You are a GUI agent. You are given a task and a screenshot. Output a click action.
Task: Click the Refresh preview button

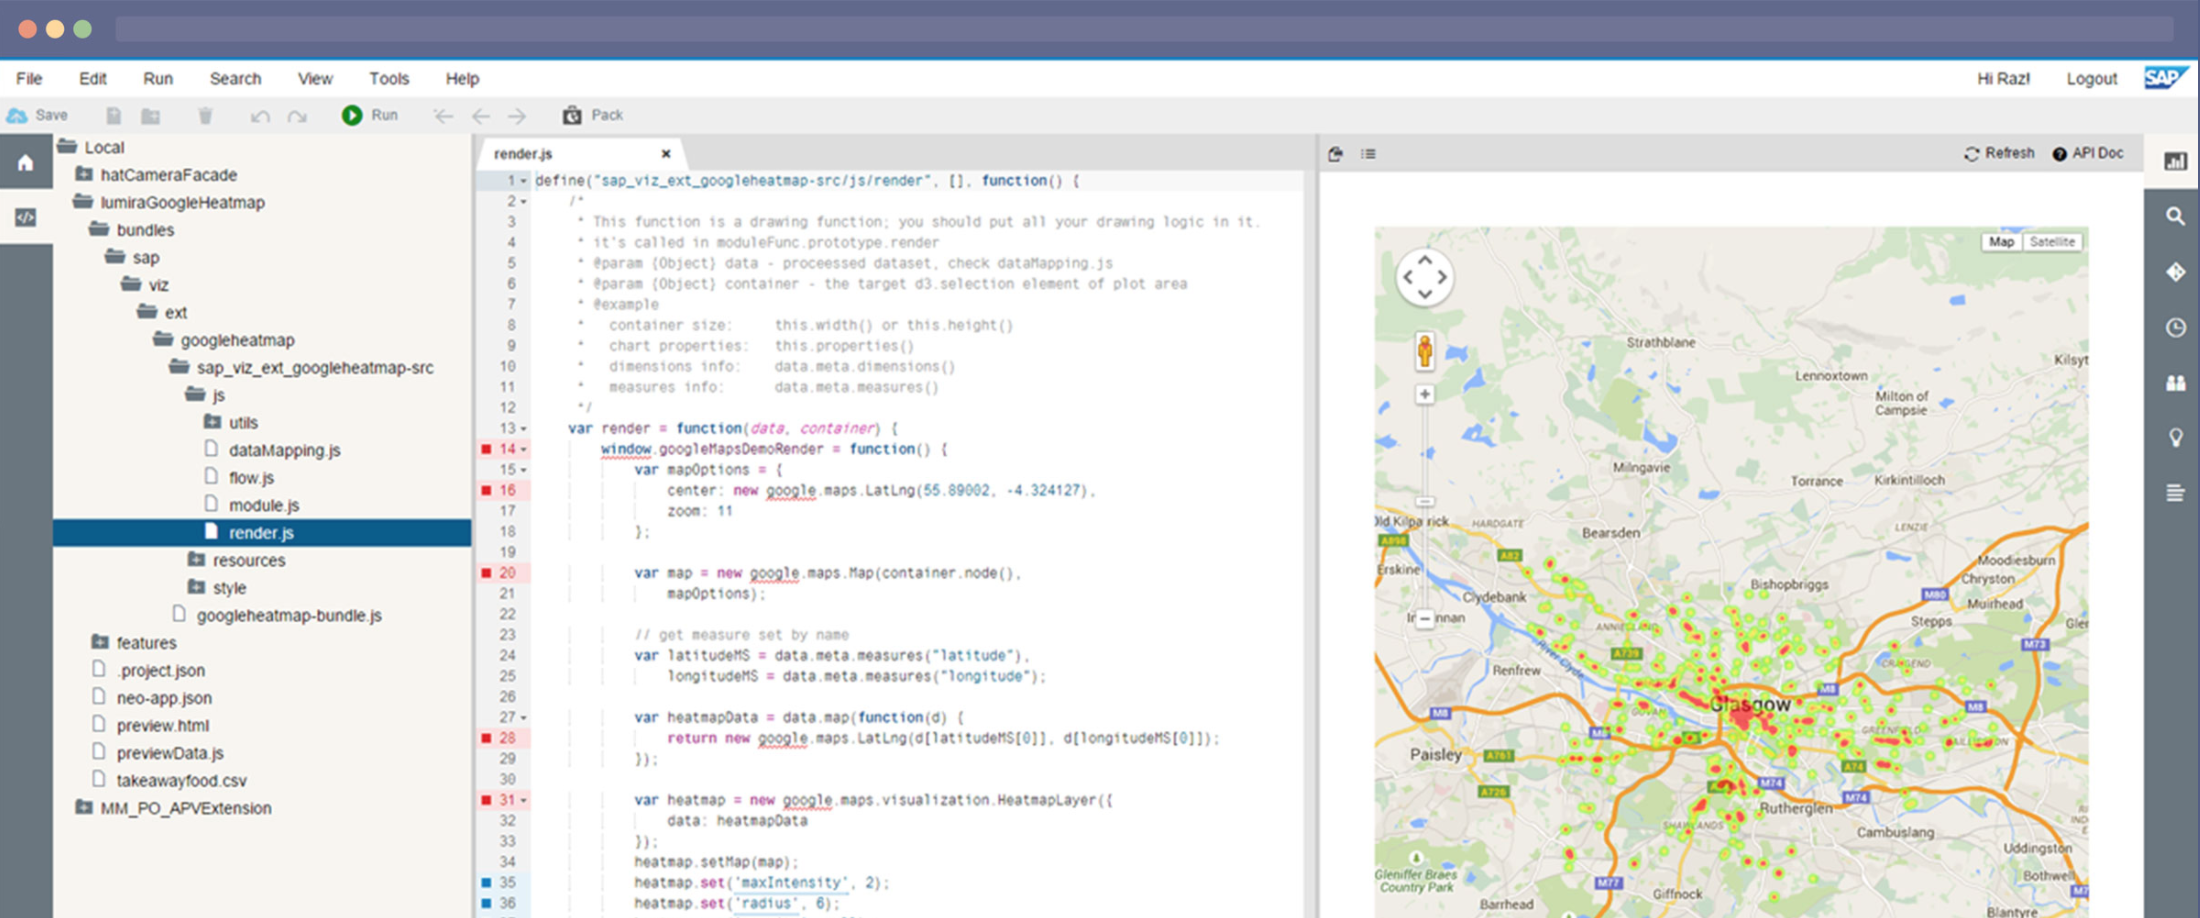click(1999, 153)
